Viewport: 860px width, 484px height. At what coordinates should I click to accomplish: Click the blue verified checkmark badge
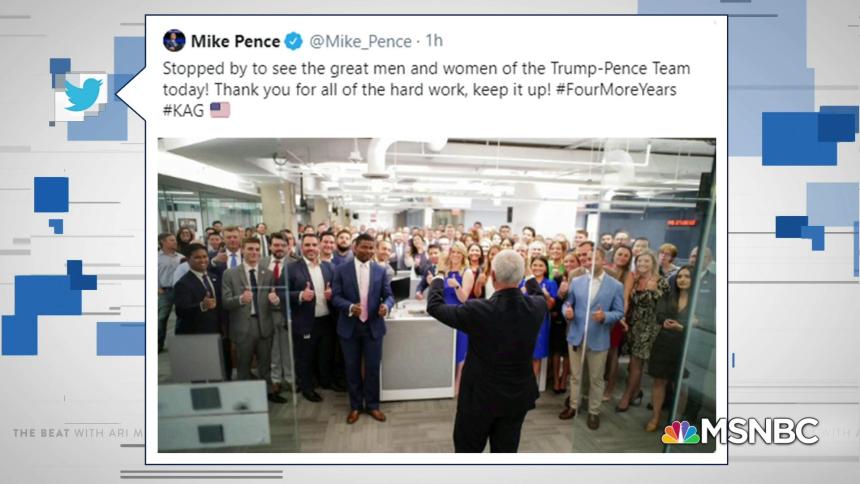(x=293, y=41)
